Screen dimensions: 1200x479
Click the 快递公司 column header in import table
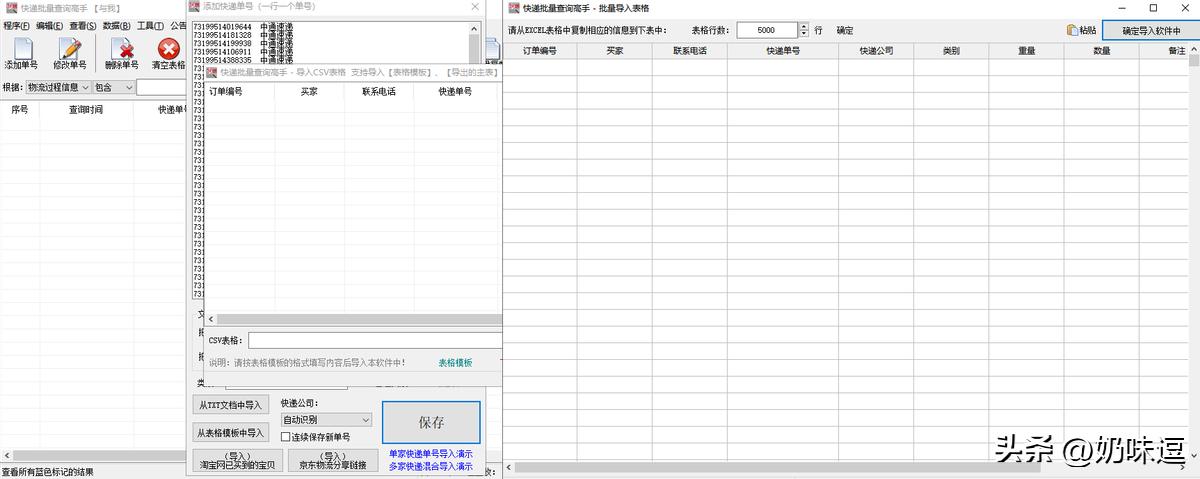coord(876,50)
